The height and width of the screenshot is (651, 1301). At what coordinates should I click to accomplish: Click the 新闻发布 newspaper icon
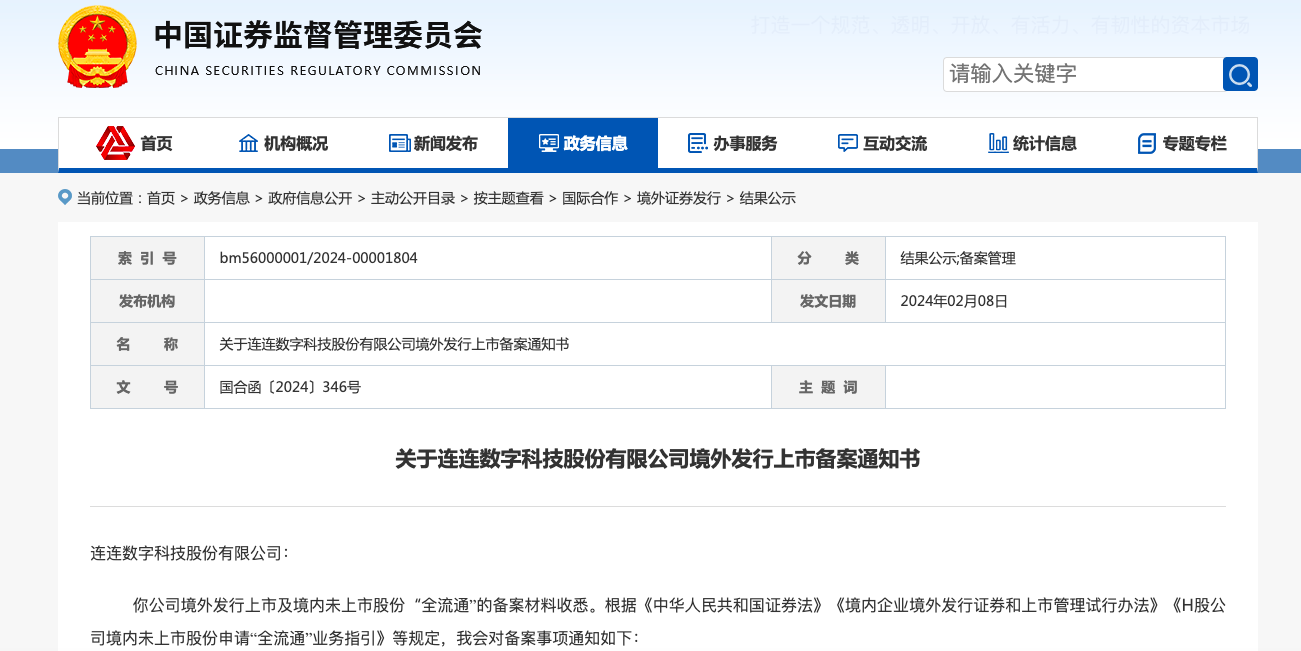tap(399, 143)
